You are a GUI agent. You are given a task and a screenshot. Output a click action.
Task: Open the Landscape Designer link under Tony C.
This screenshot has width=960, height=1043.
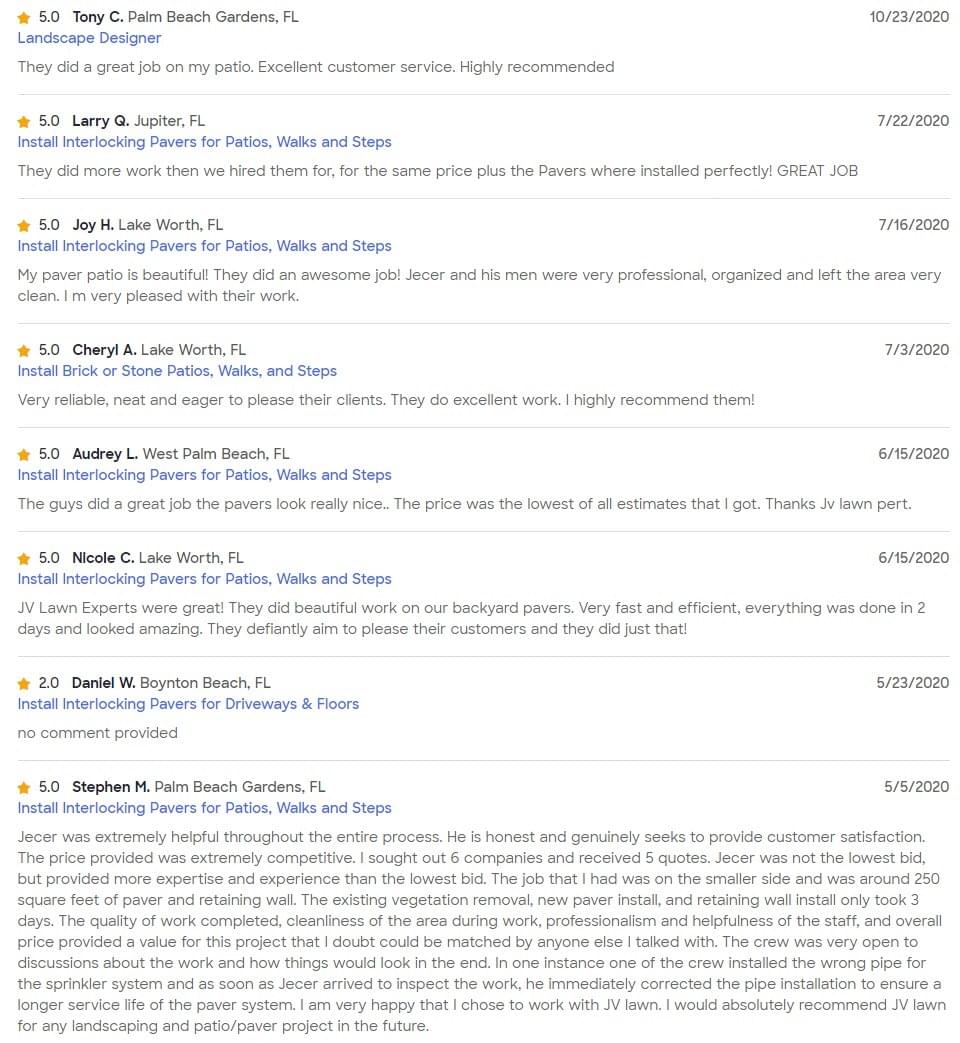89,38
